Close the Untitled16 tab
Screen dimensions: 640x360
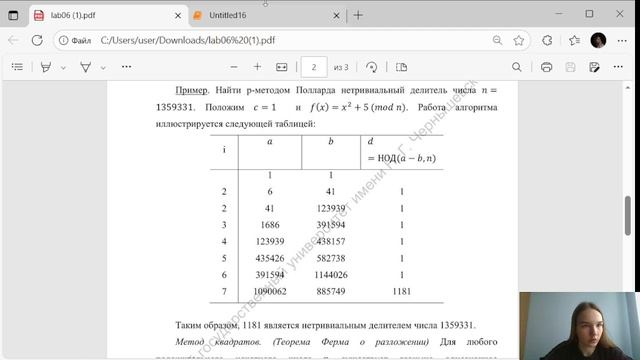tap(336, 16)
